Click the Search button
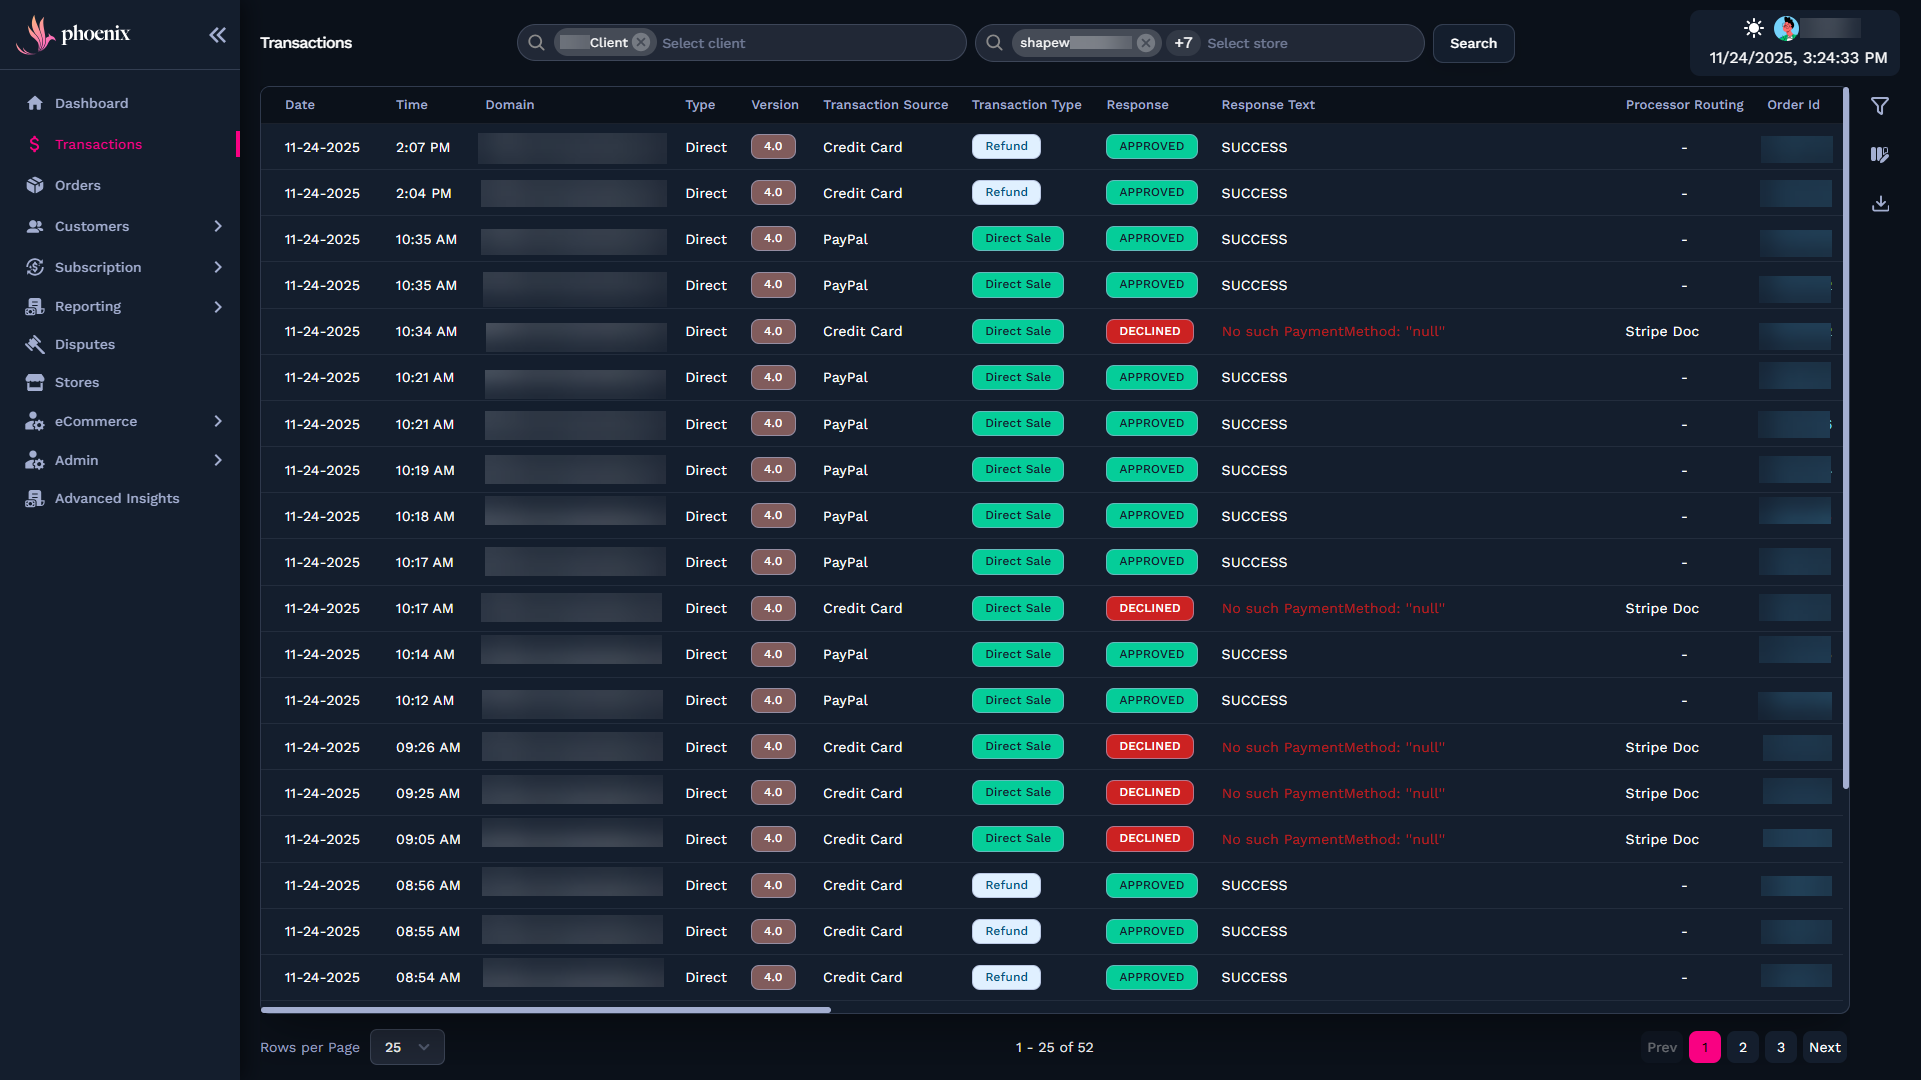This screenshot has width=1921, height=1080. tap(1473, 43)
